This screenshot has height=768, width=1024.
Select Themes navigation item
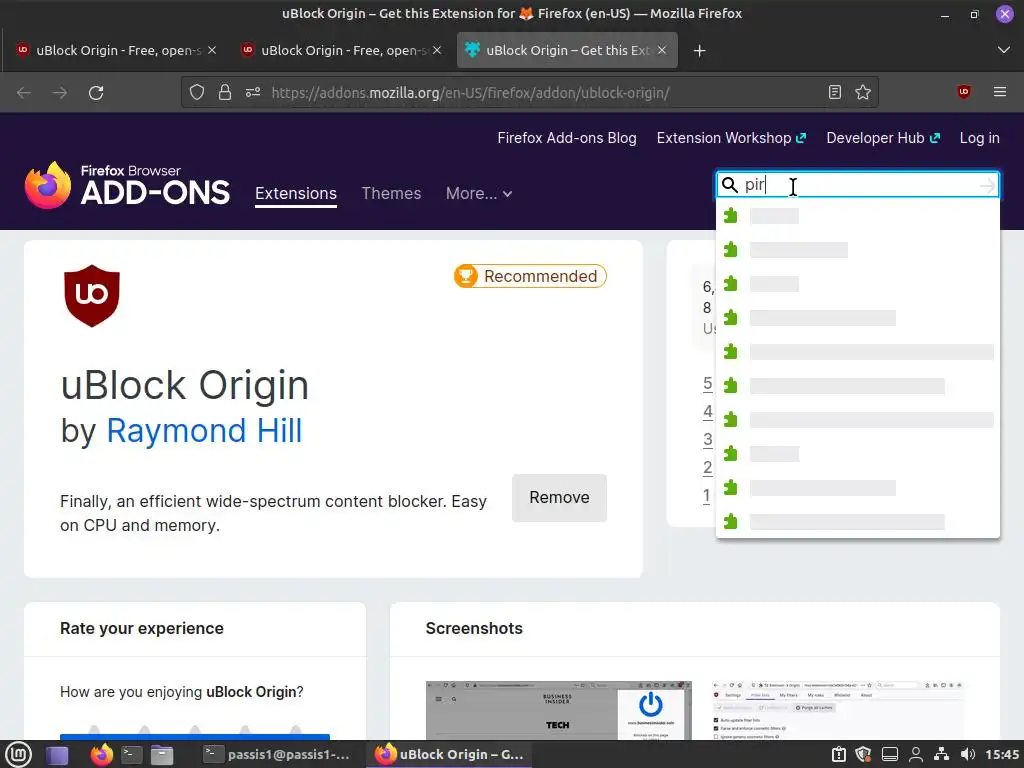tap(391, 193)
